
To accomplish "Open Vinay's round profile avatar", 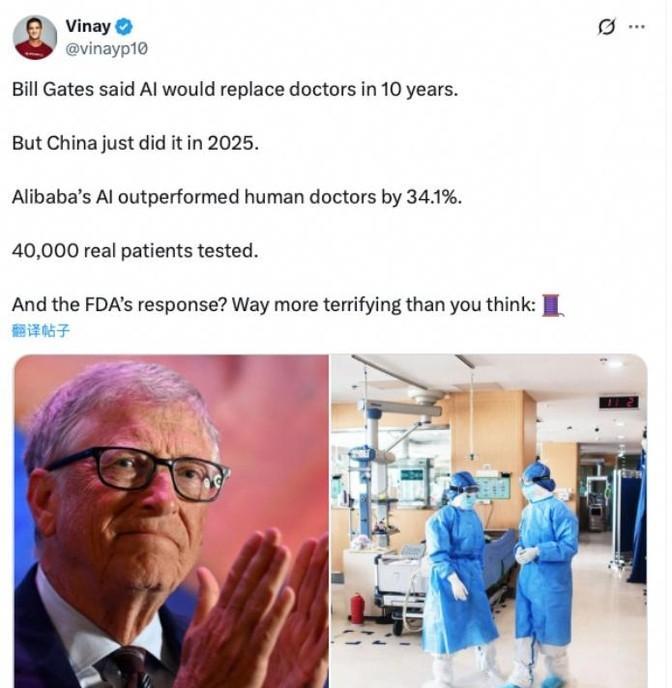I will [x=35, y=37].
